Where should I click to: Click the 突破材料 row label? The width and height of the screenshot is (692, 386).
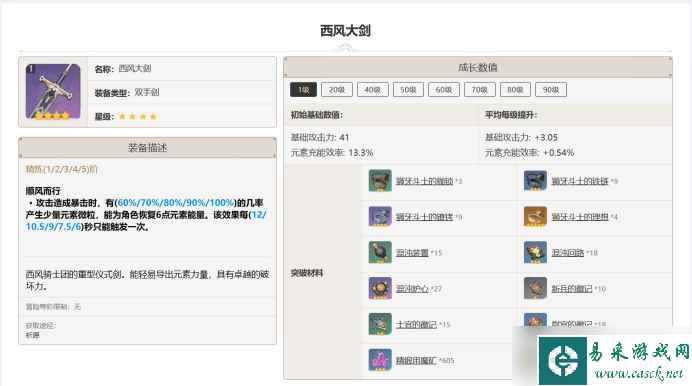pos(307,273)
